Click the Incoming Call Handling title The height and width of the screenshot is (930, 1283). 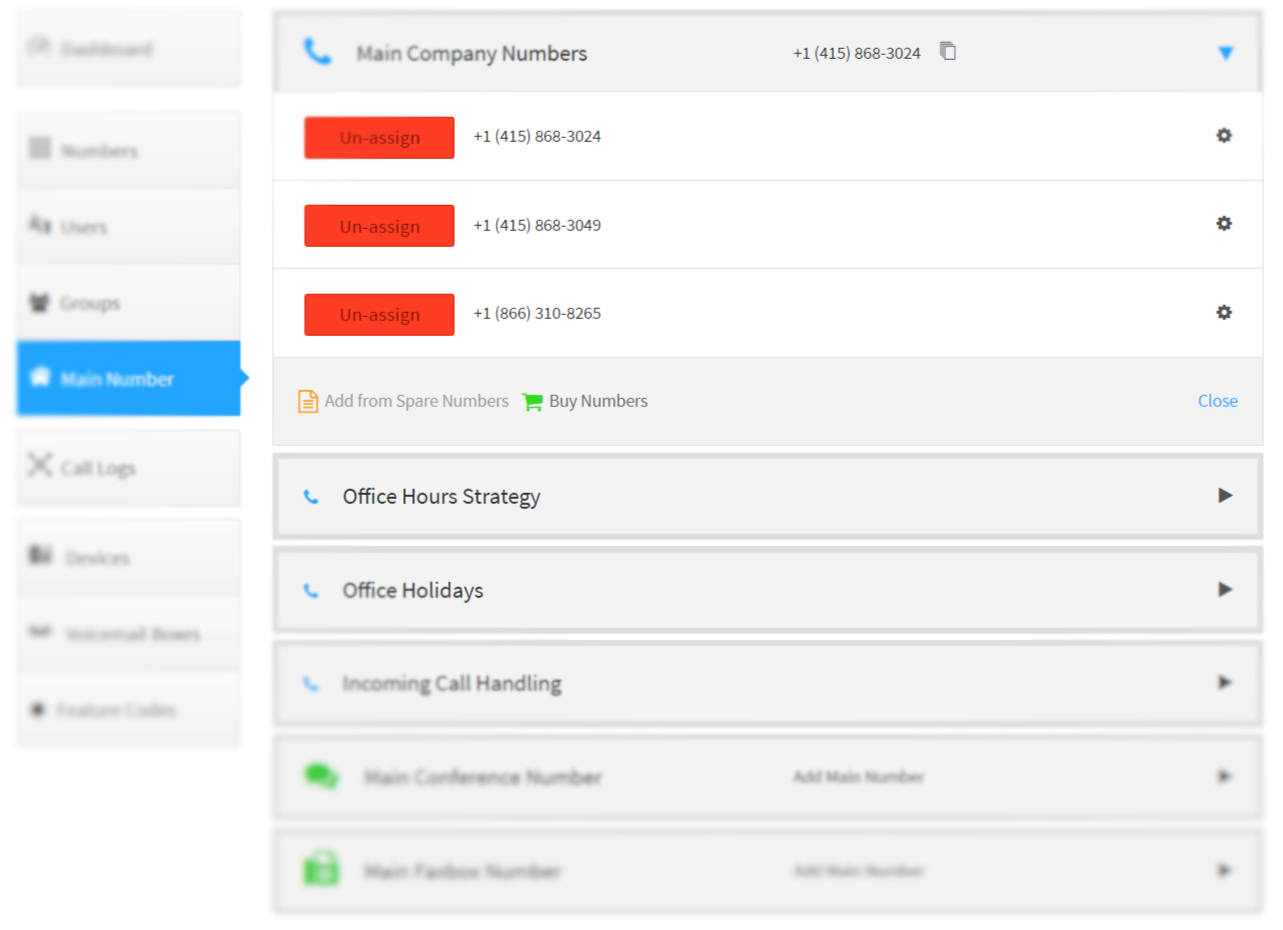[452, 684]
